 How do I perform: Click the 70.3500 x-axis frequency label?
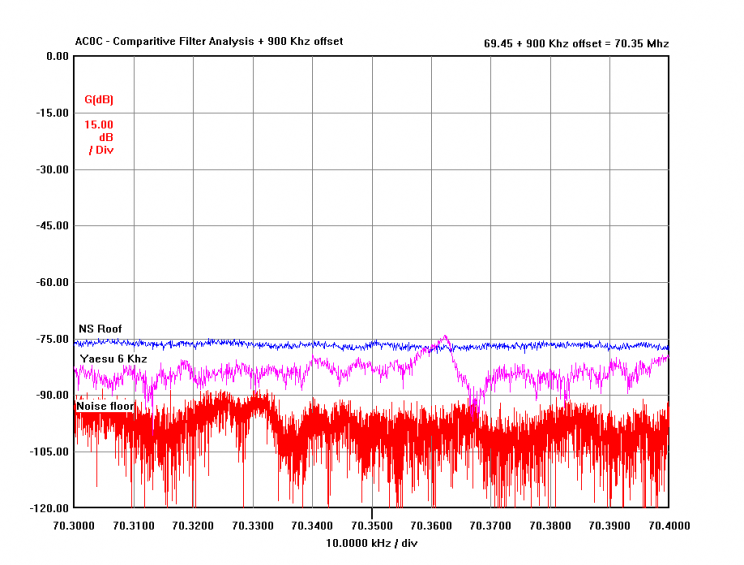[x=372, y=525]
